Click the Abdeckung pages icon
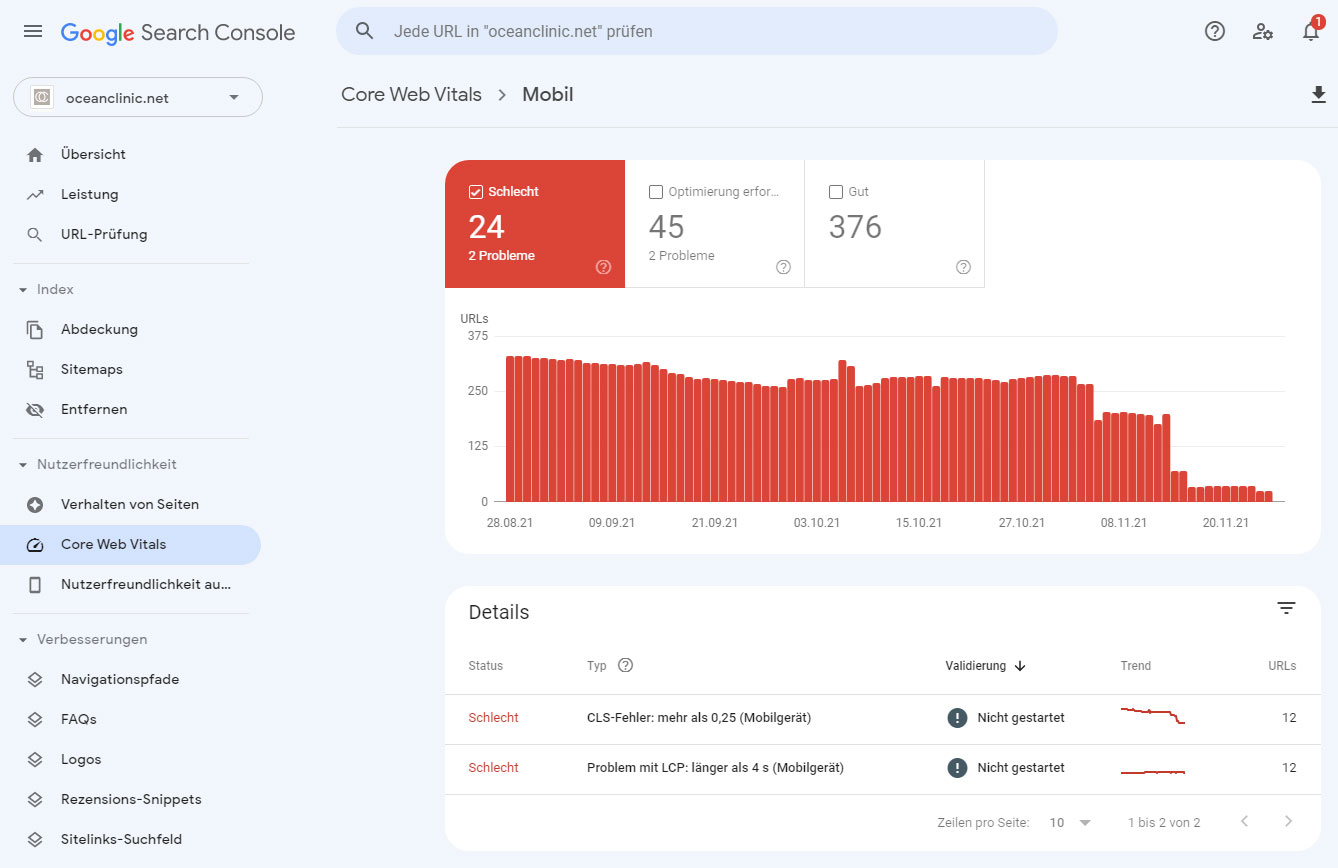The image size is (1338, 868). pyautogui.click(x=35, y=330)
